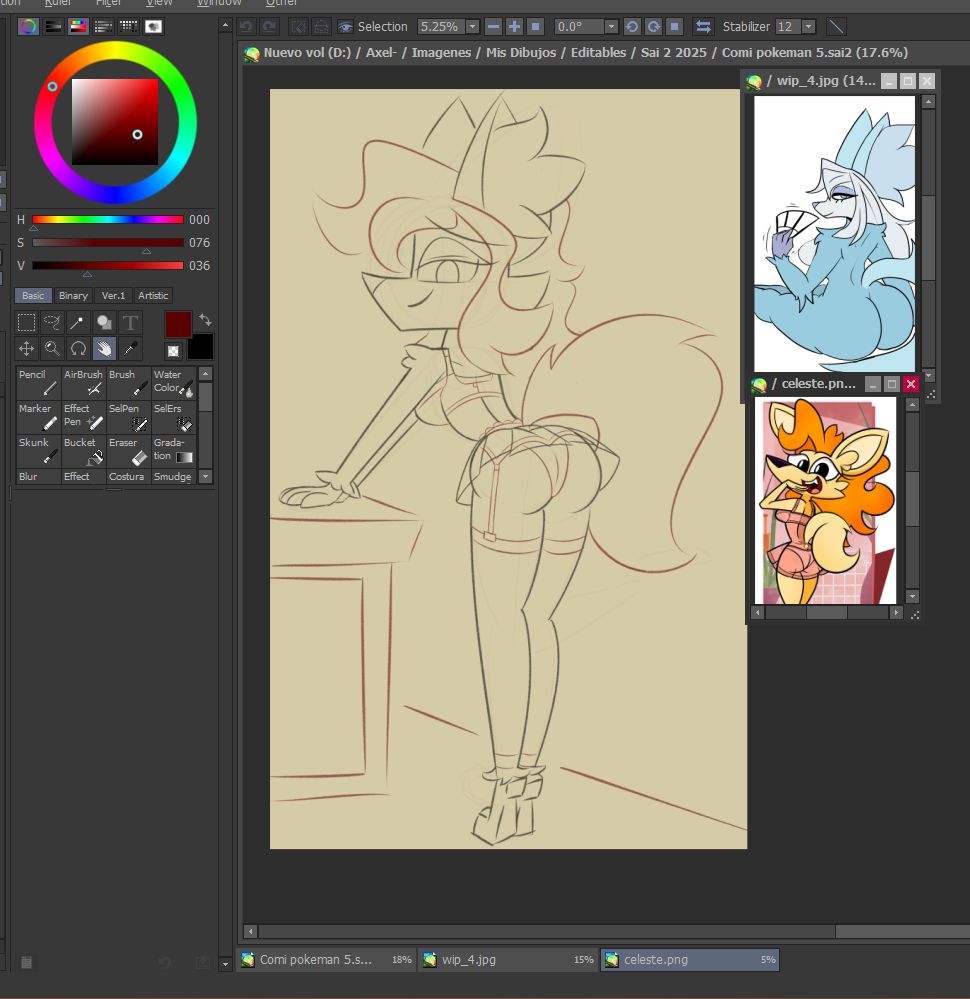Image resolution: width=970 pixels, height=999 pixels.
Task: Switch to the wip_4.jpg document tab
Action: point(509,959)
